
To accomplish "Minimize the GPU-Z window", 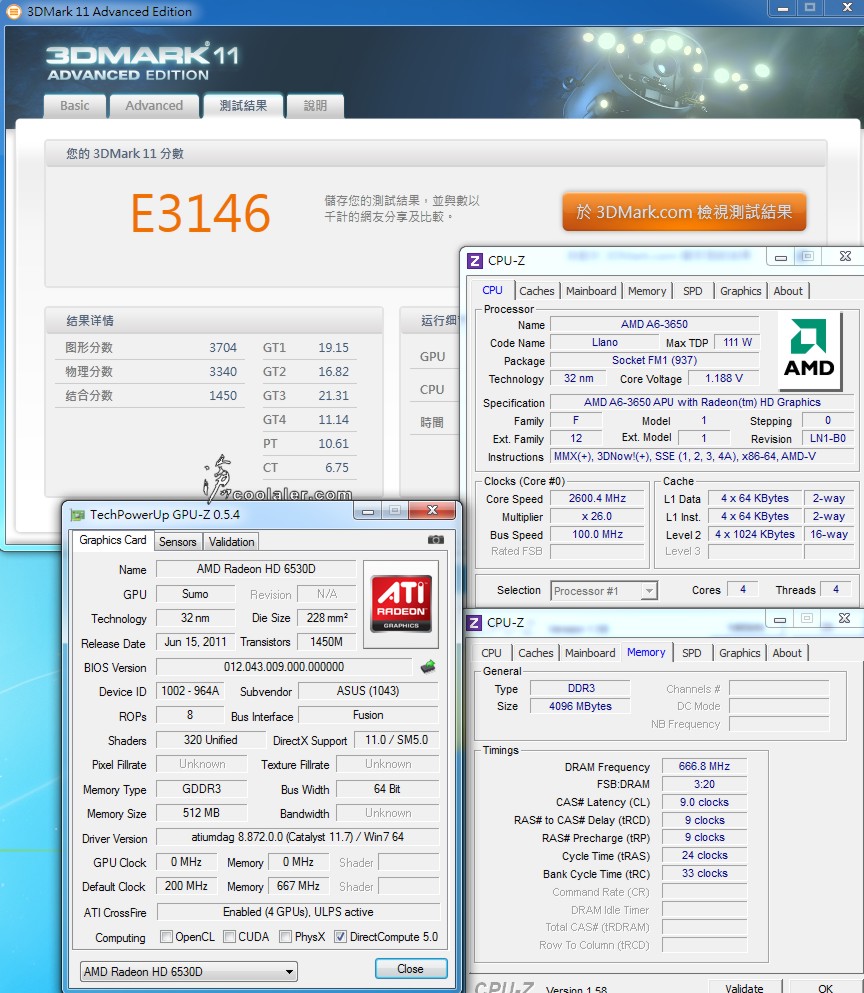I will pyautogui.click(x=368, y=510).
